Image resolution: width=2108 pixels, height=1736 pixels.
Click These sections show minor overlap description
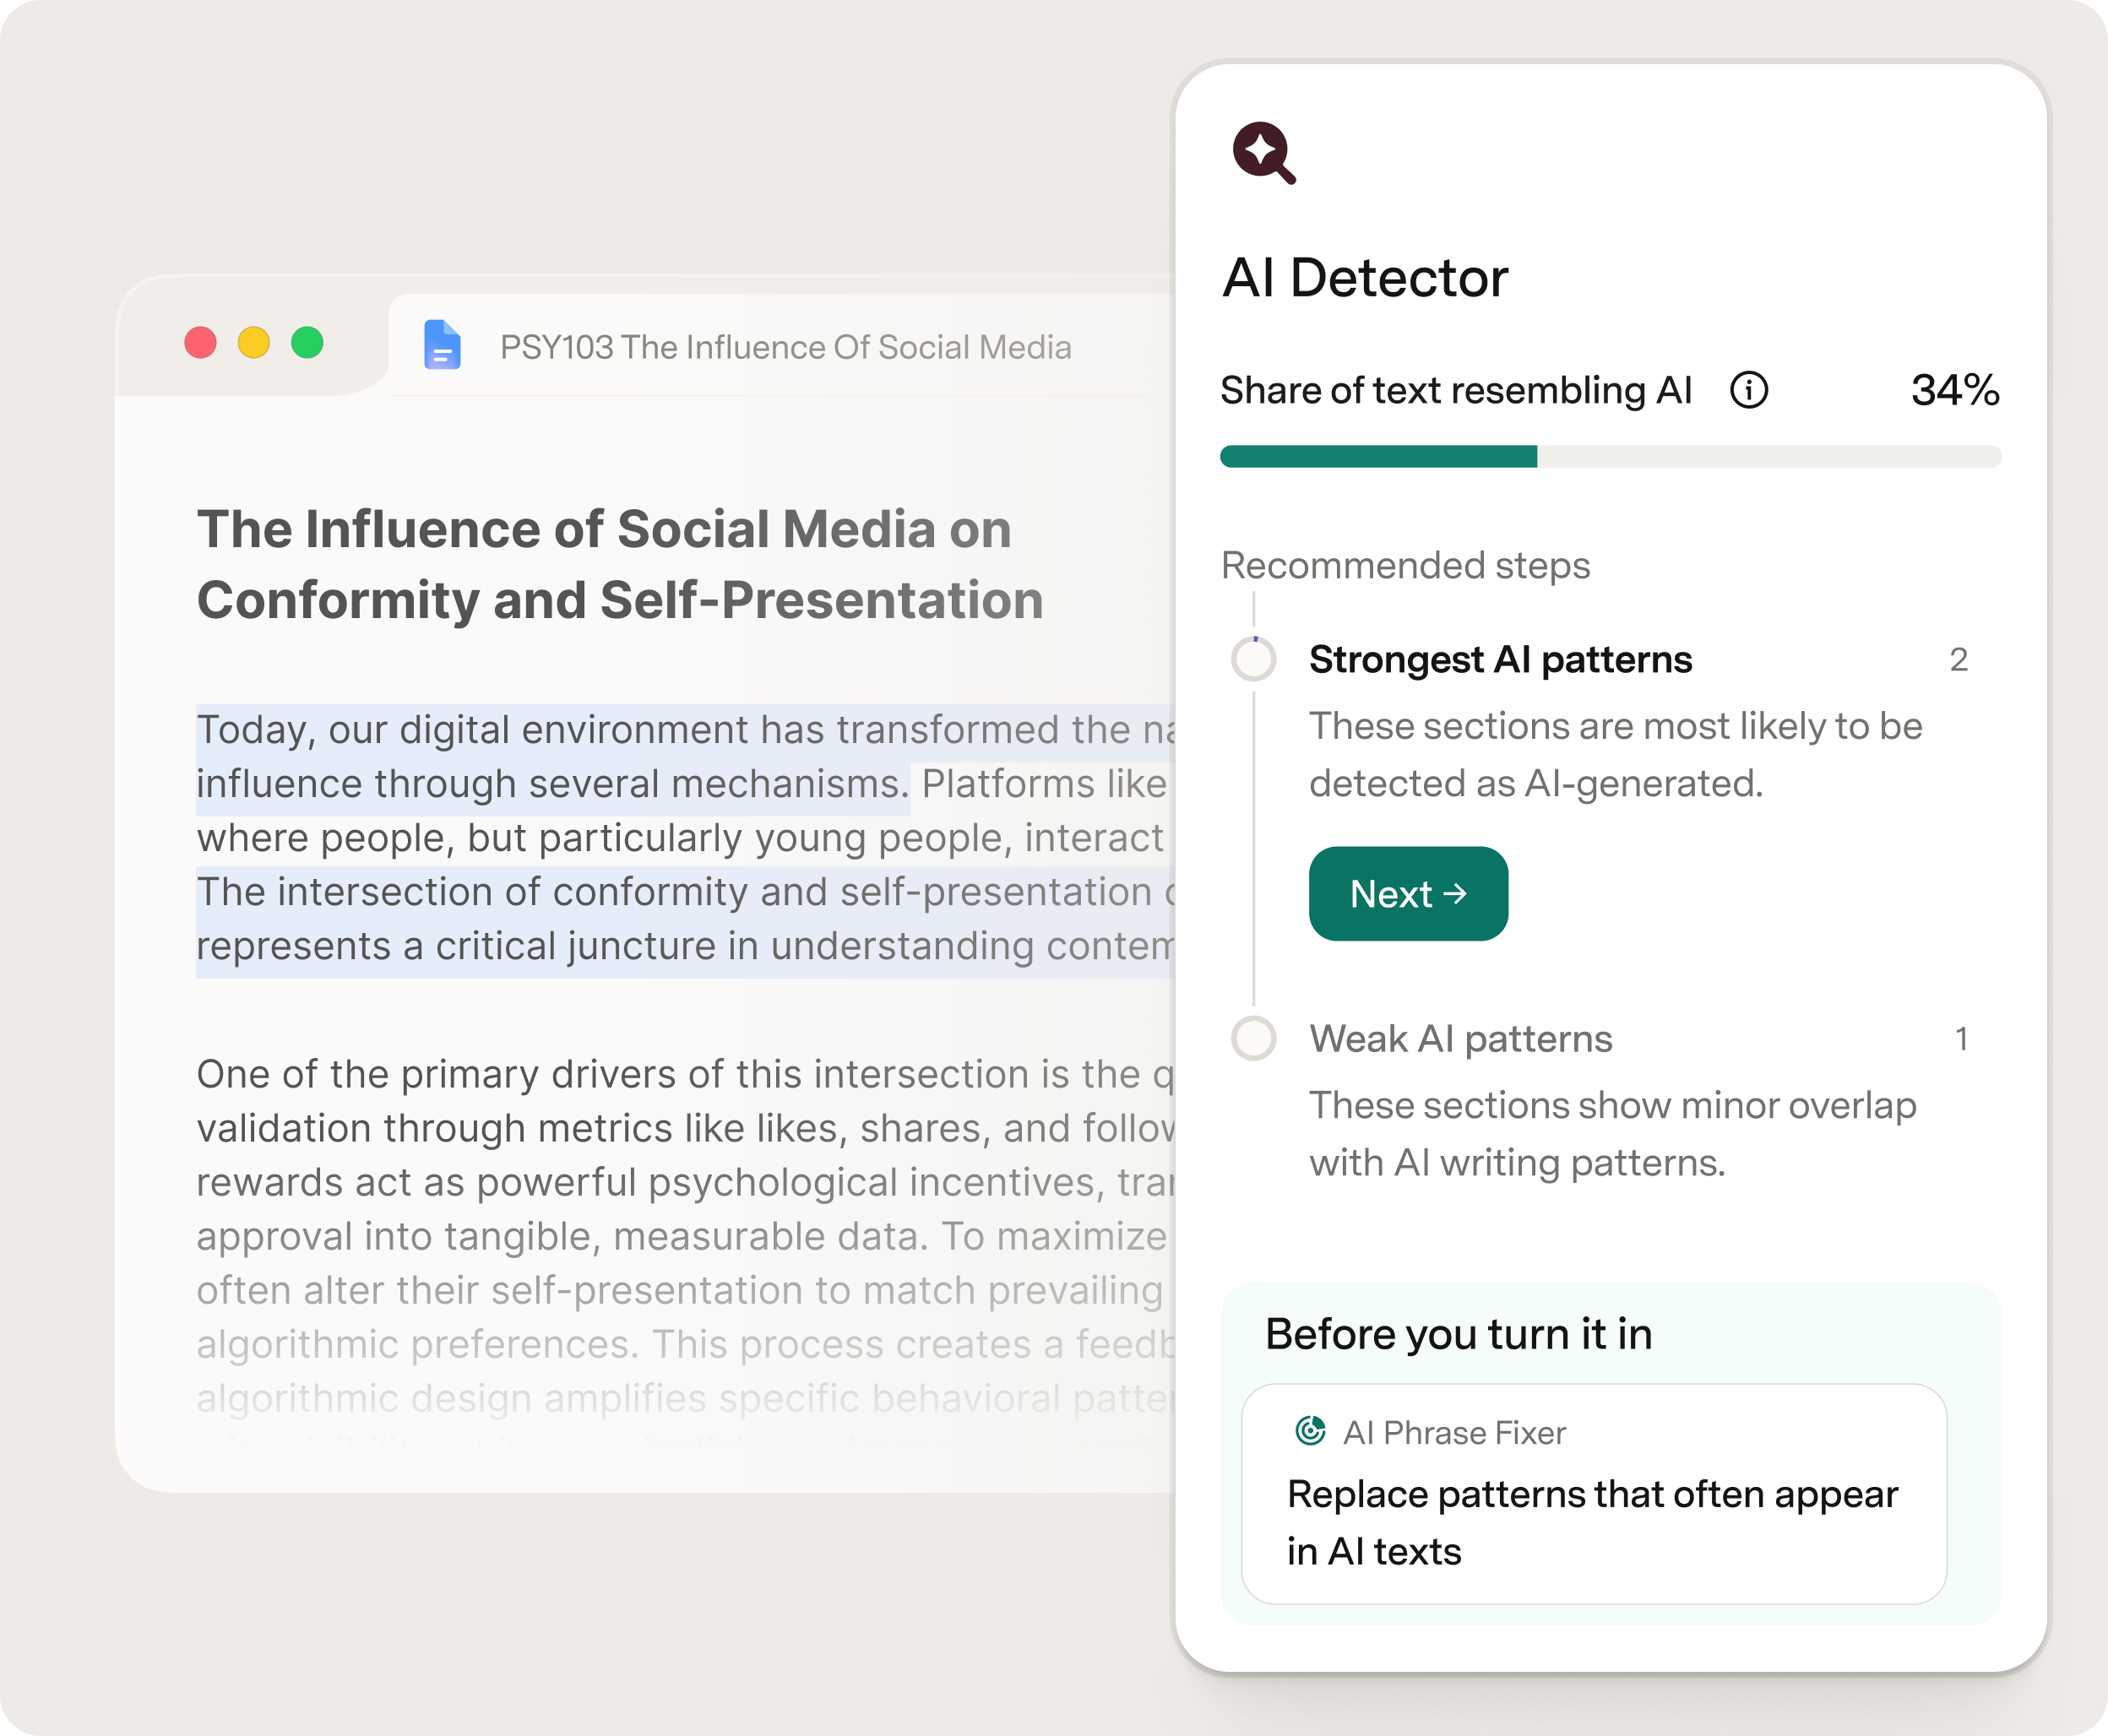pos(1613,1134)
